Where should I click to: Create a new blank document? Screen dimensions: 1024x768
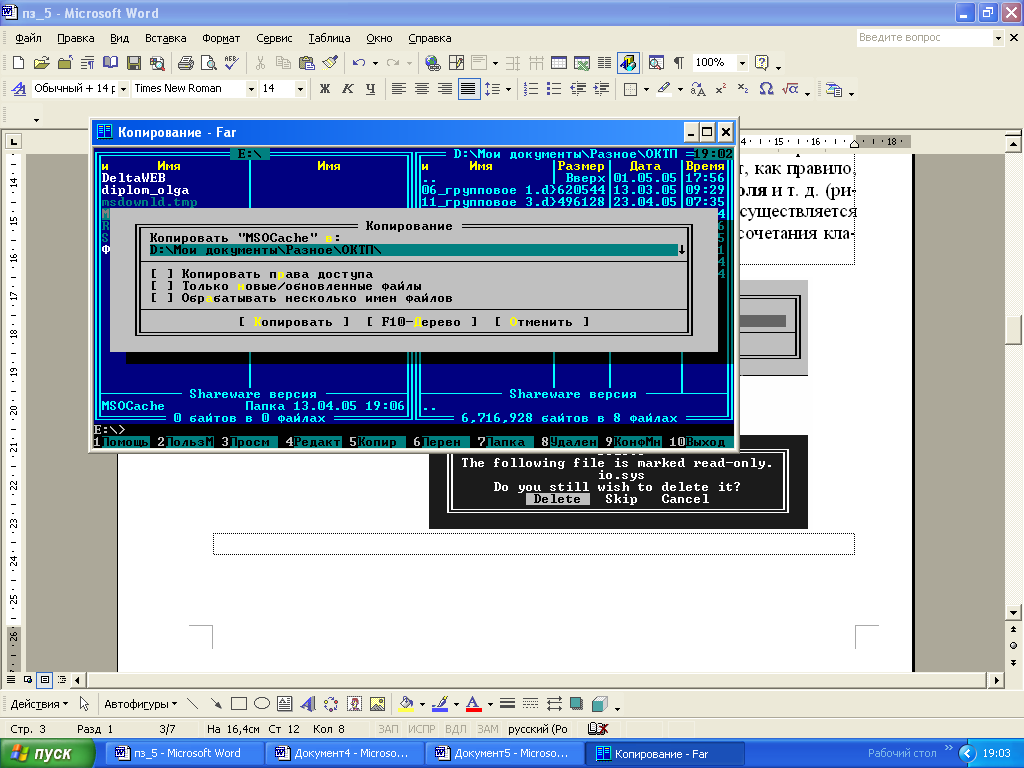(x=18, y=63)
